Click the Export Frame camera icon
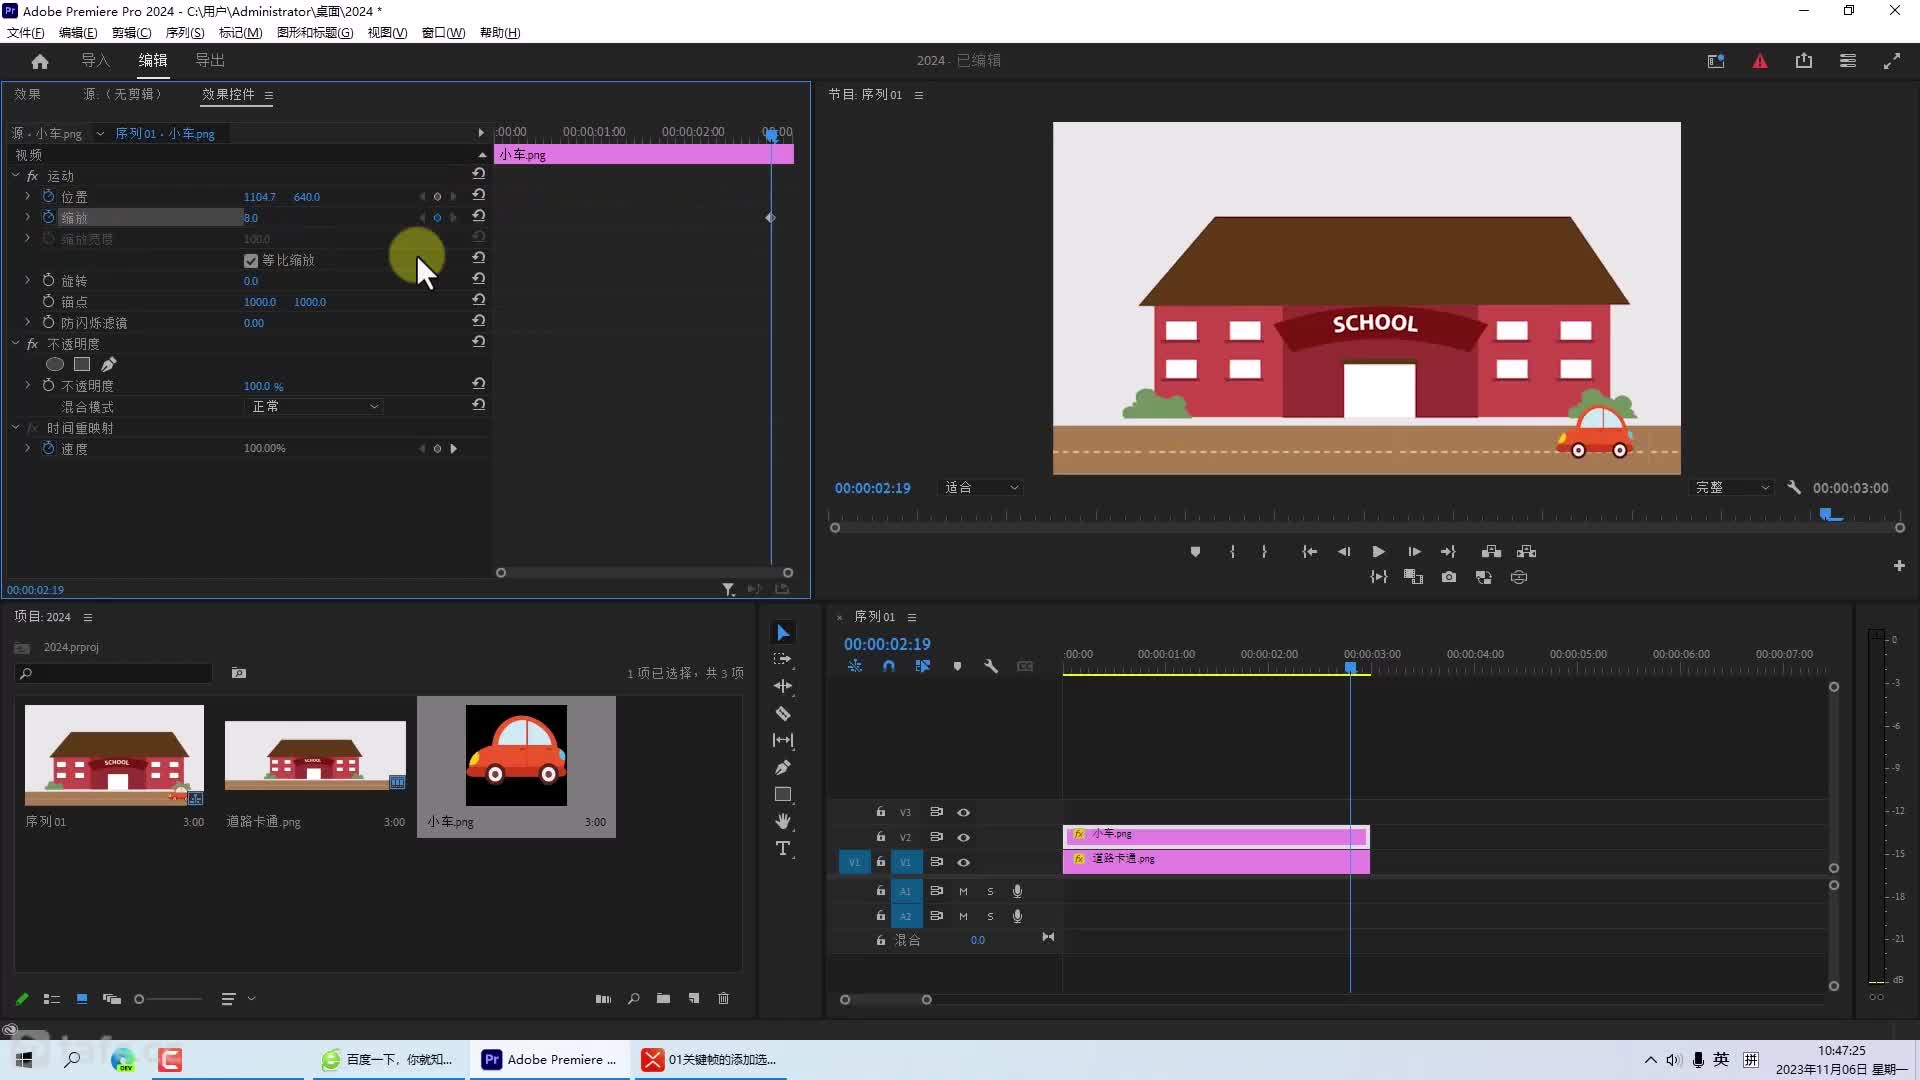Image resolution: width=1920 pixels, height=1080 pixels. (x=1449, y=577)
